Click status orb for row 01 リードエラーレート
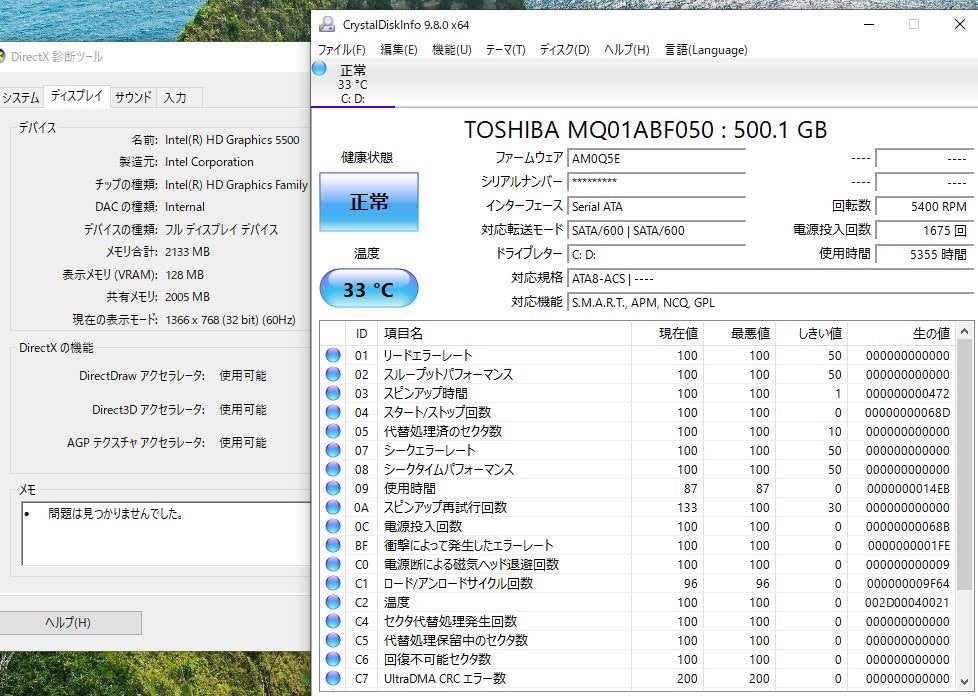Viewport: 978px width, 696px height. (333, 355)
